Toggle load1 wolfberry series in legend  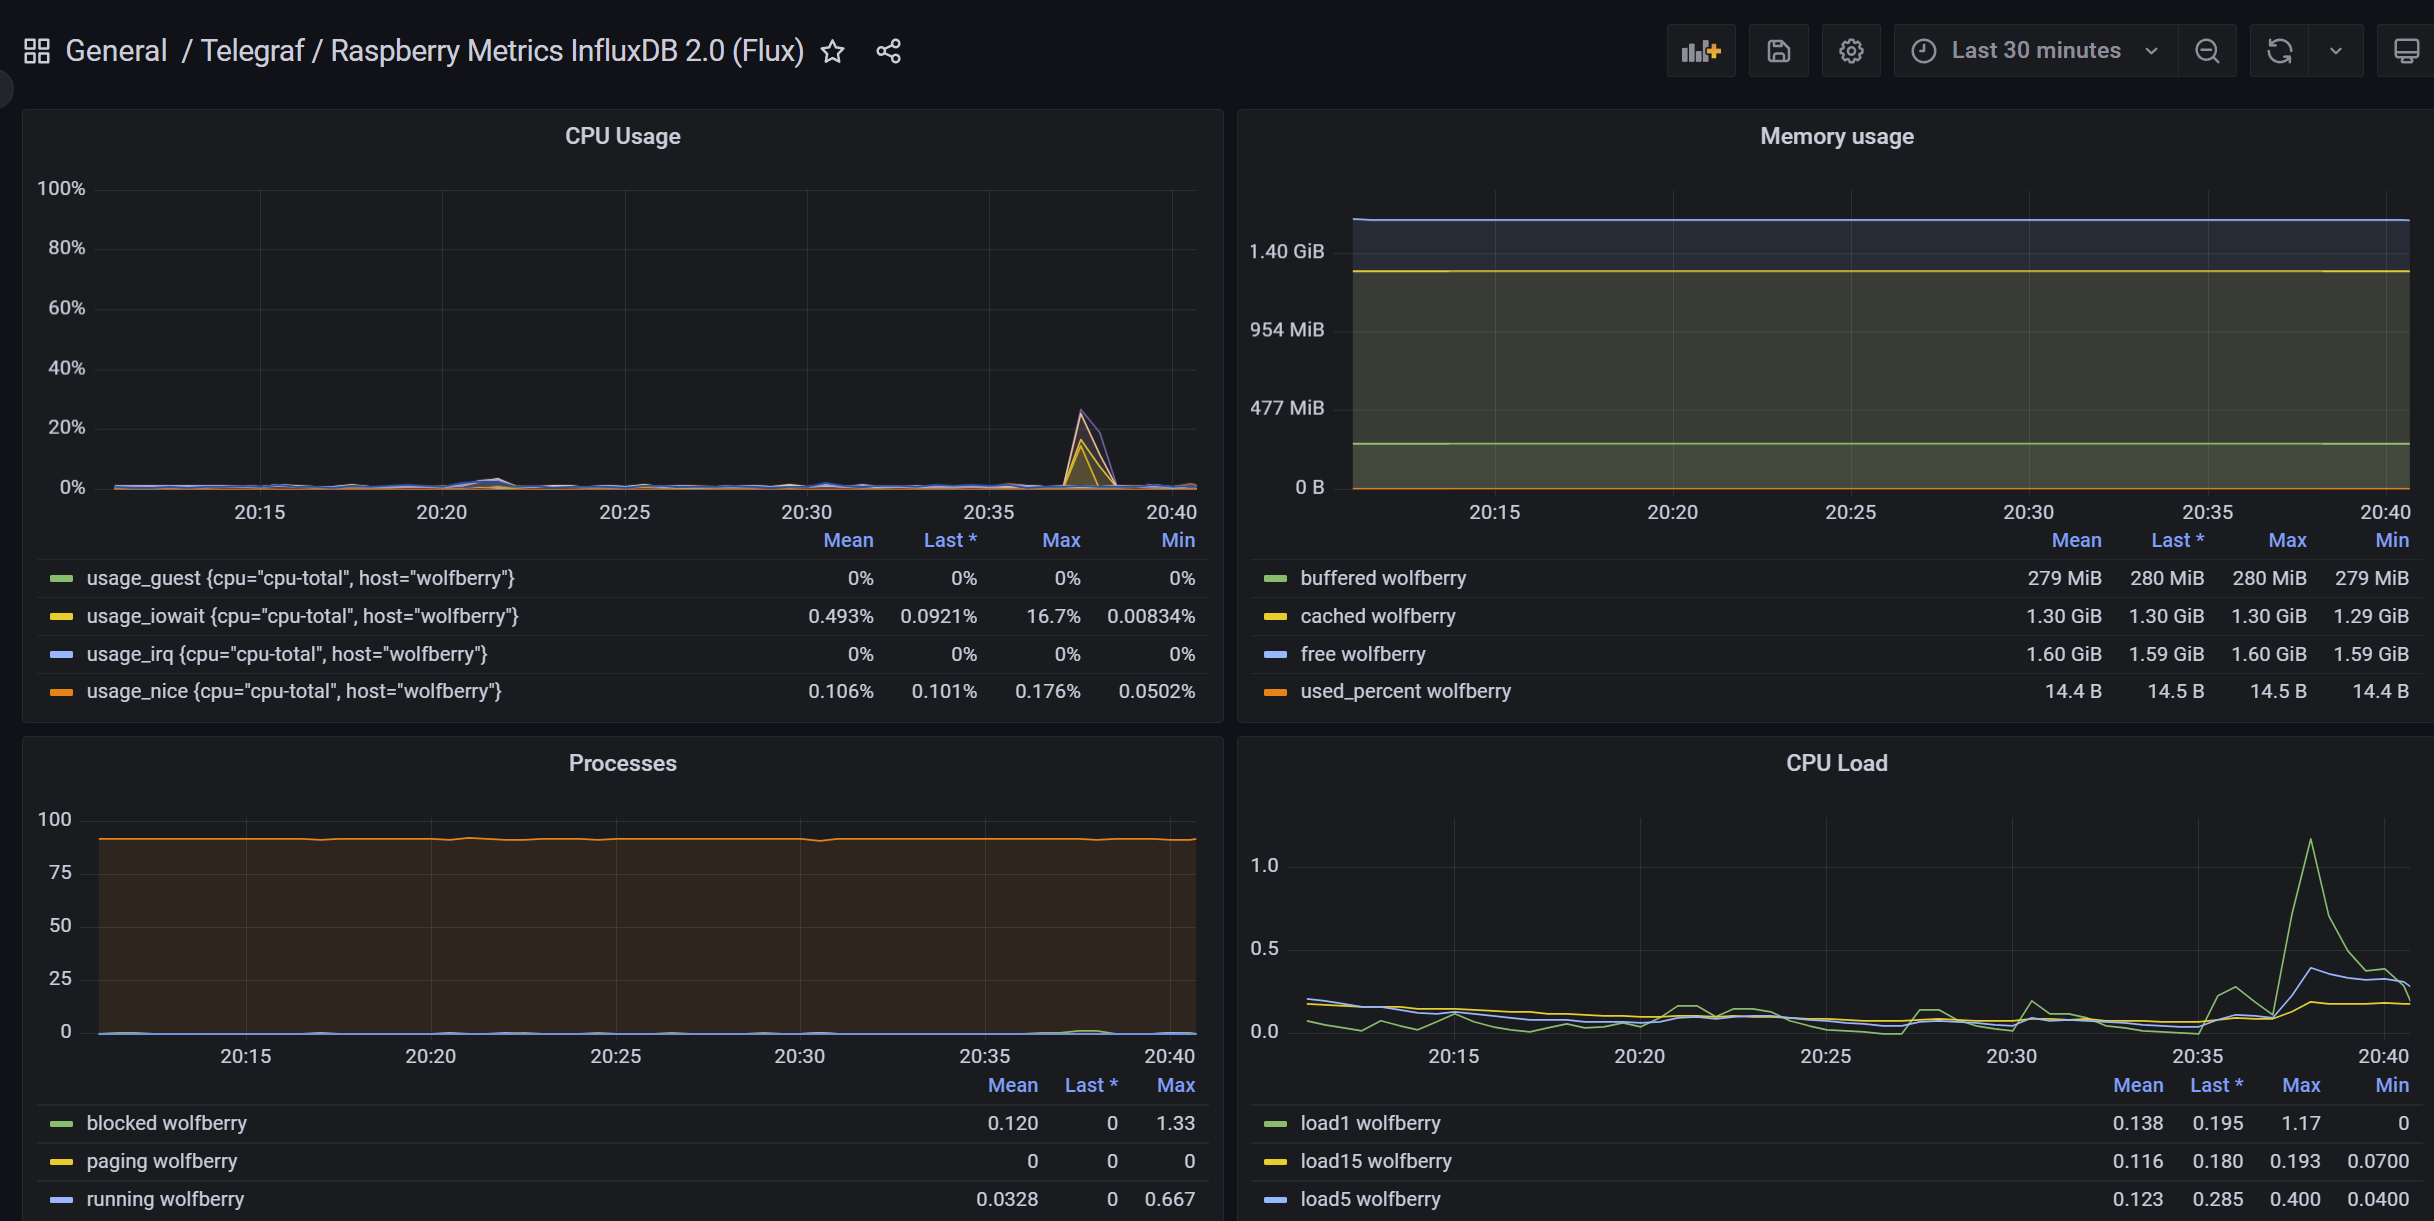(x=1370, y=1123)
